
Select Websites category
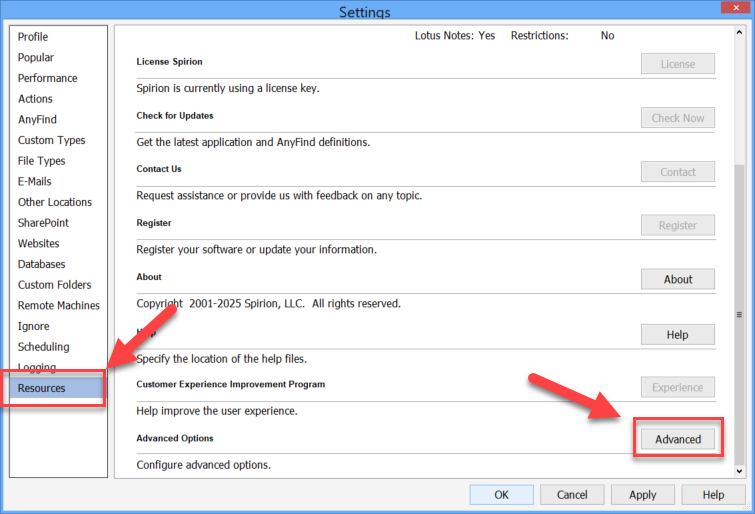(x=39, y=244)
